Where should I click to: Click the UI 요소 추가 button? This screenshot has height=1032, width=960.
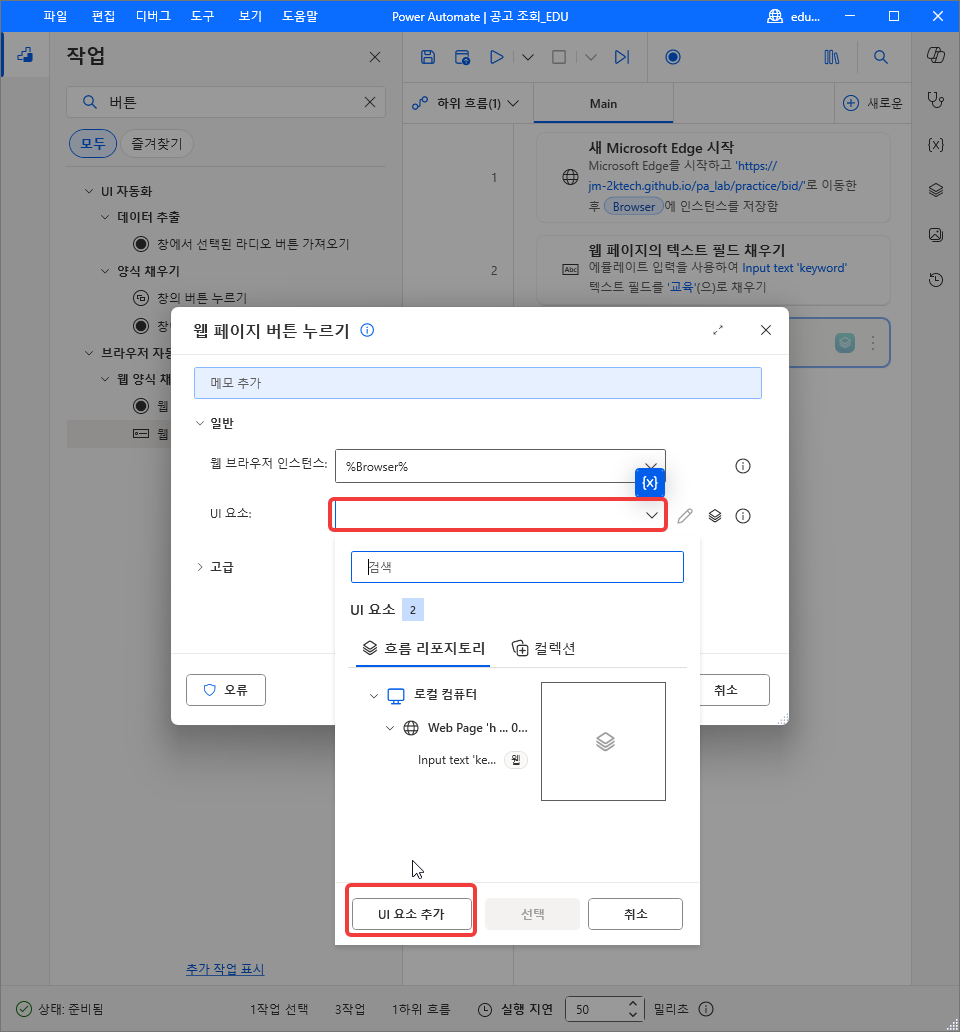tap(411, 914)
